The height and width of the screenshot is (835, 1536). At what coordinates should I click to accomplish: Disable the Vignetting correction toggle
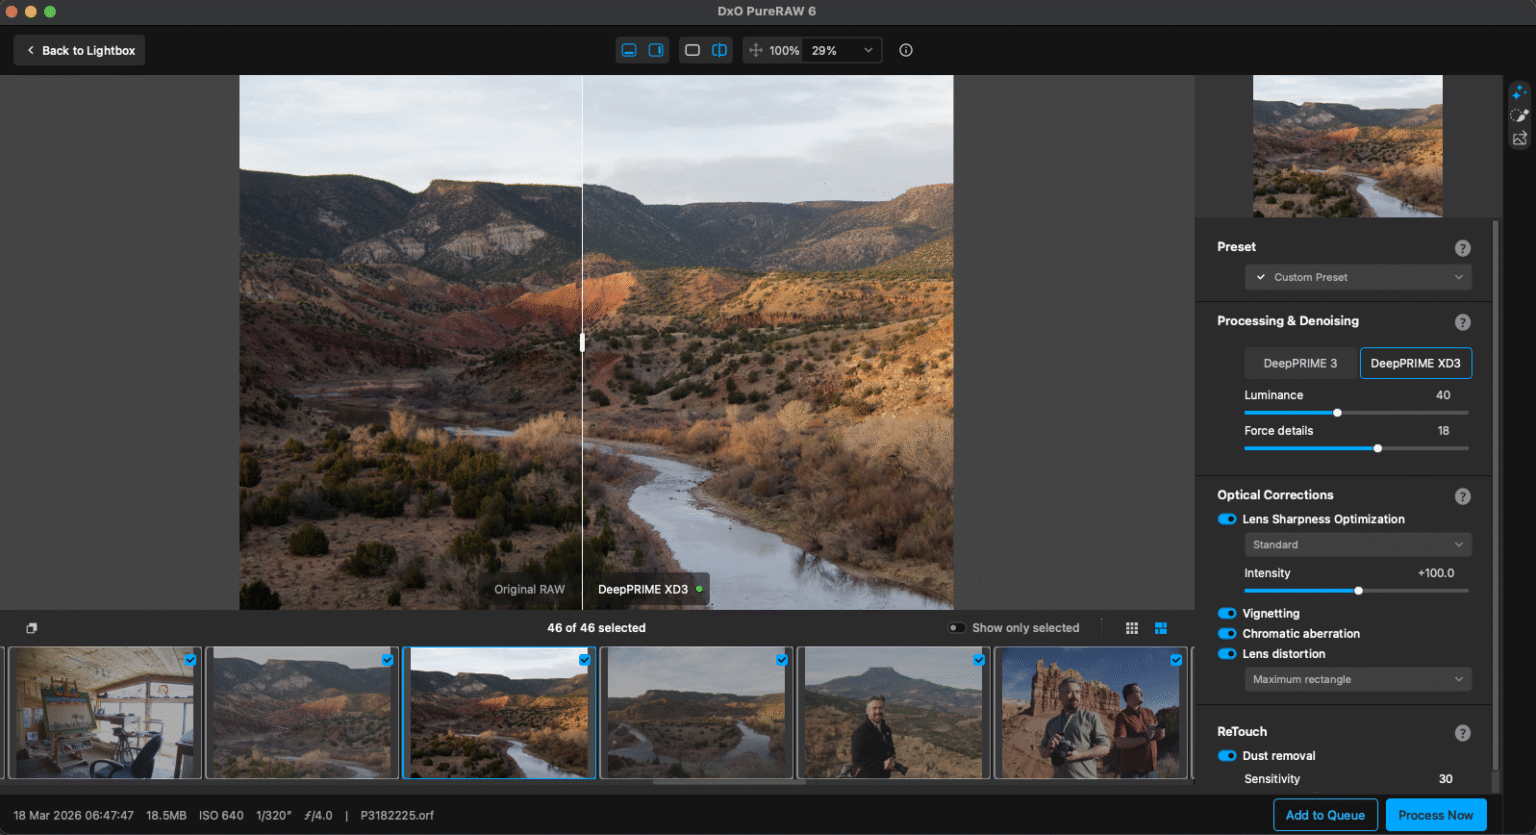[1227, 613]
